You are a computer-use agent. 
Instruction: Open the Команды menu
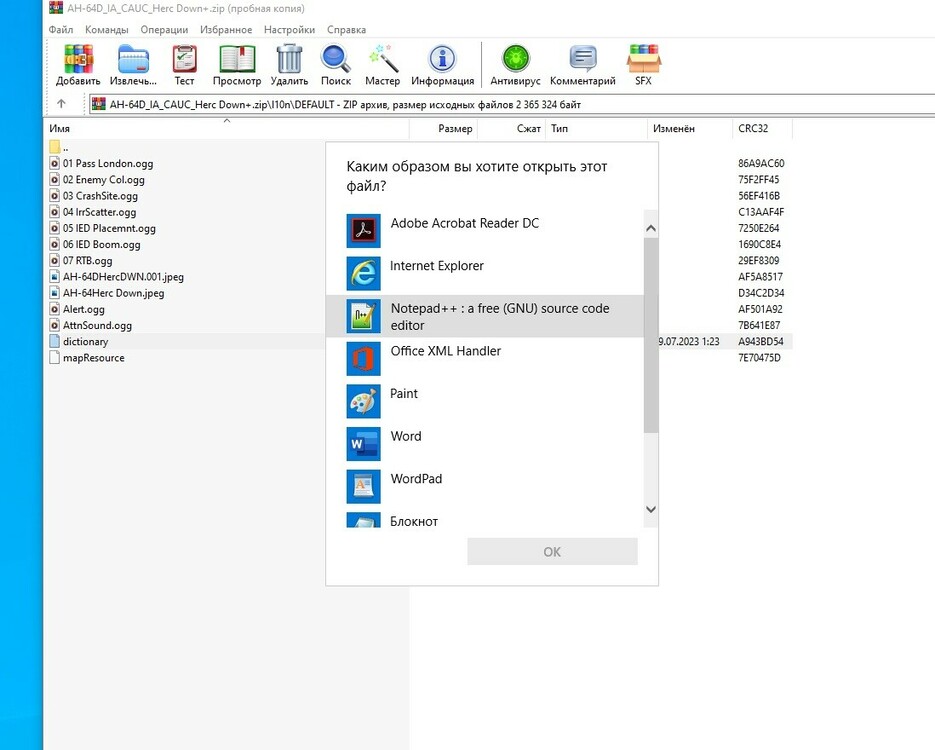[x=107, y=29]
